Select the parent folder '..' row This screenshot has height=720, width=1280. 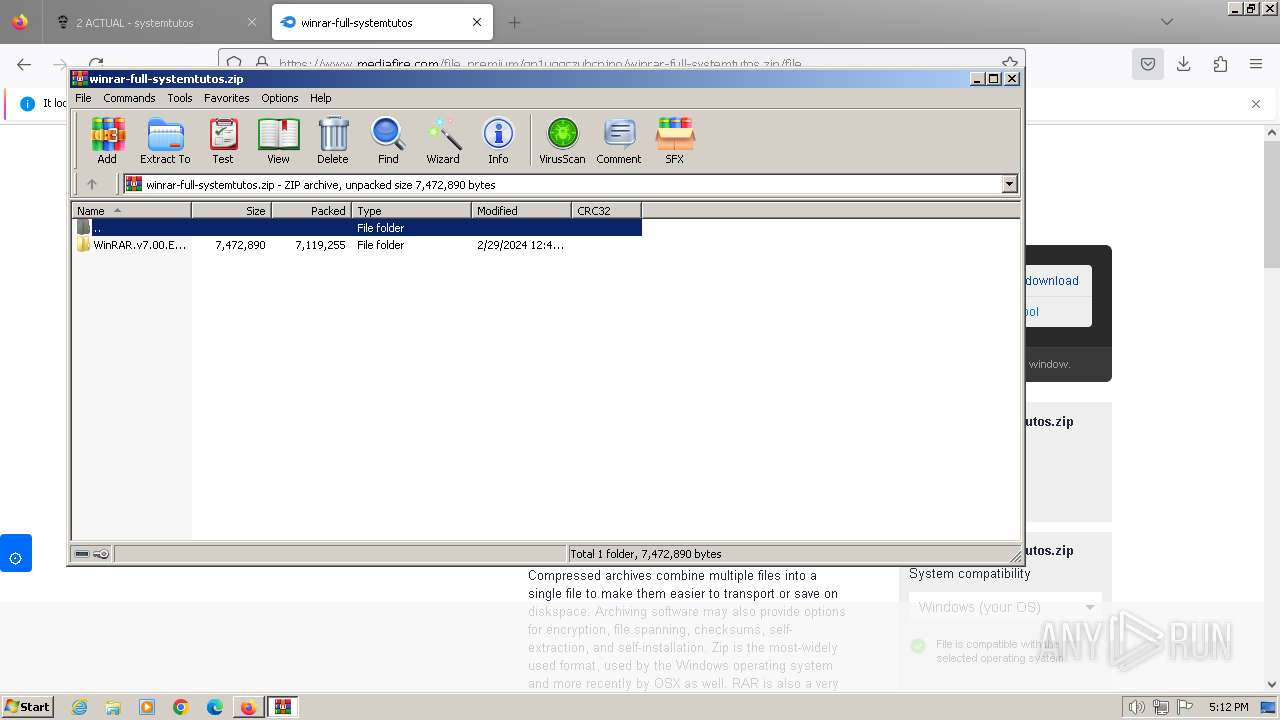click(x=357, y=227)
